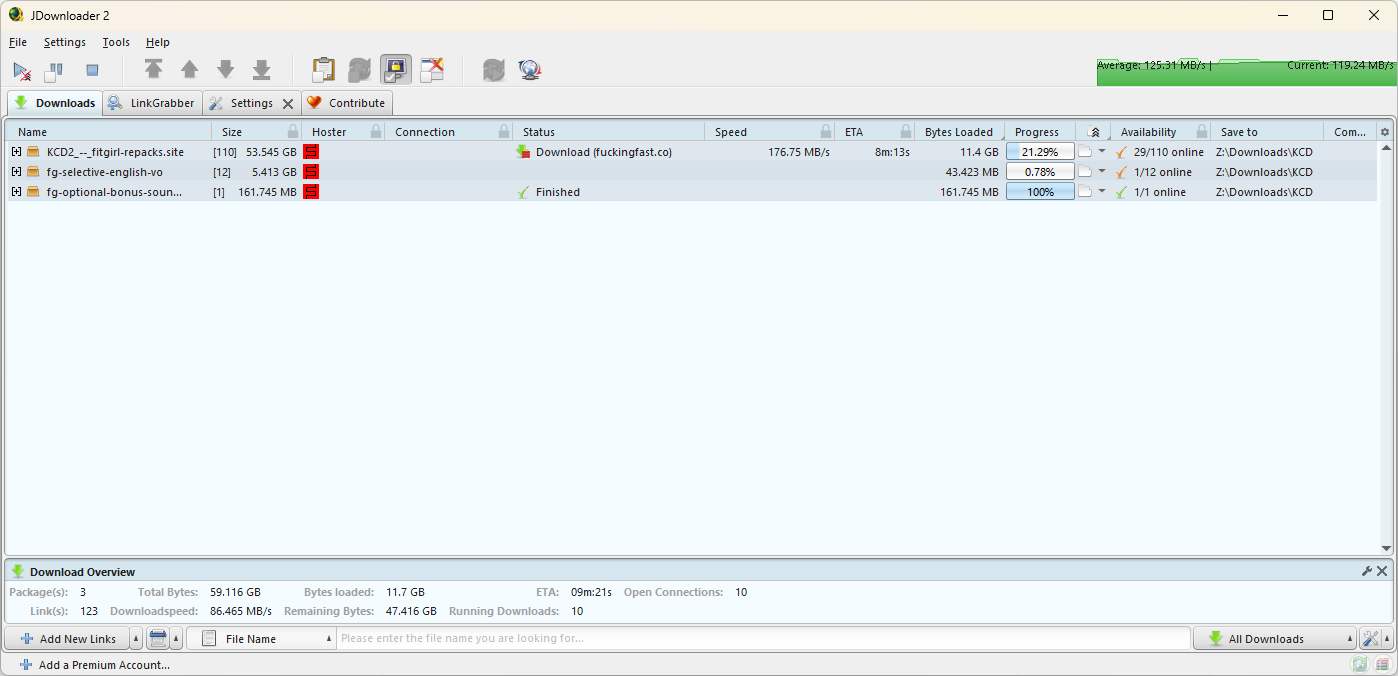Viewport: 1398px width, 676px height.
Task: Open the Contribute tab
Action: pyautogui.click(x=347, y=103)
